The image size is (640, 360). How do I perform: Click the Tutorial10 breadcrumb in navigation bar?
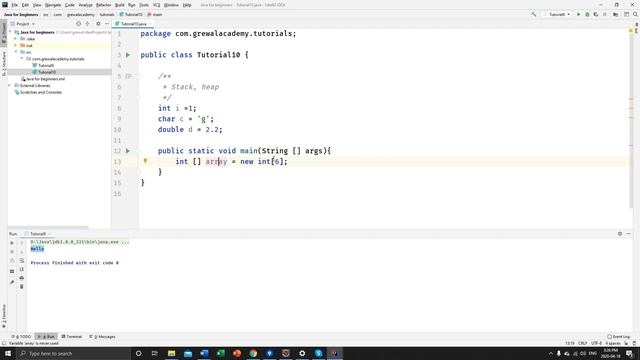point(131,15)
